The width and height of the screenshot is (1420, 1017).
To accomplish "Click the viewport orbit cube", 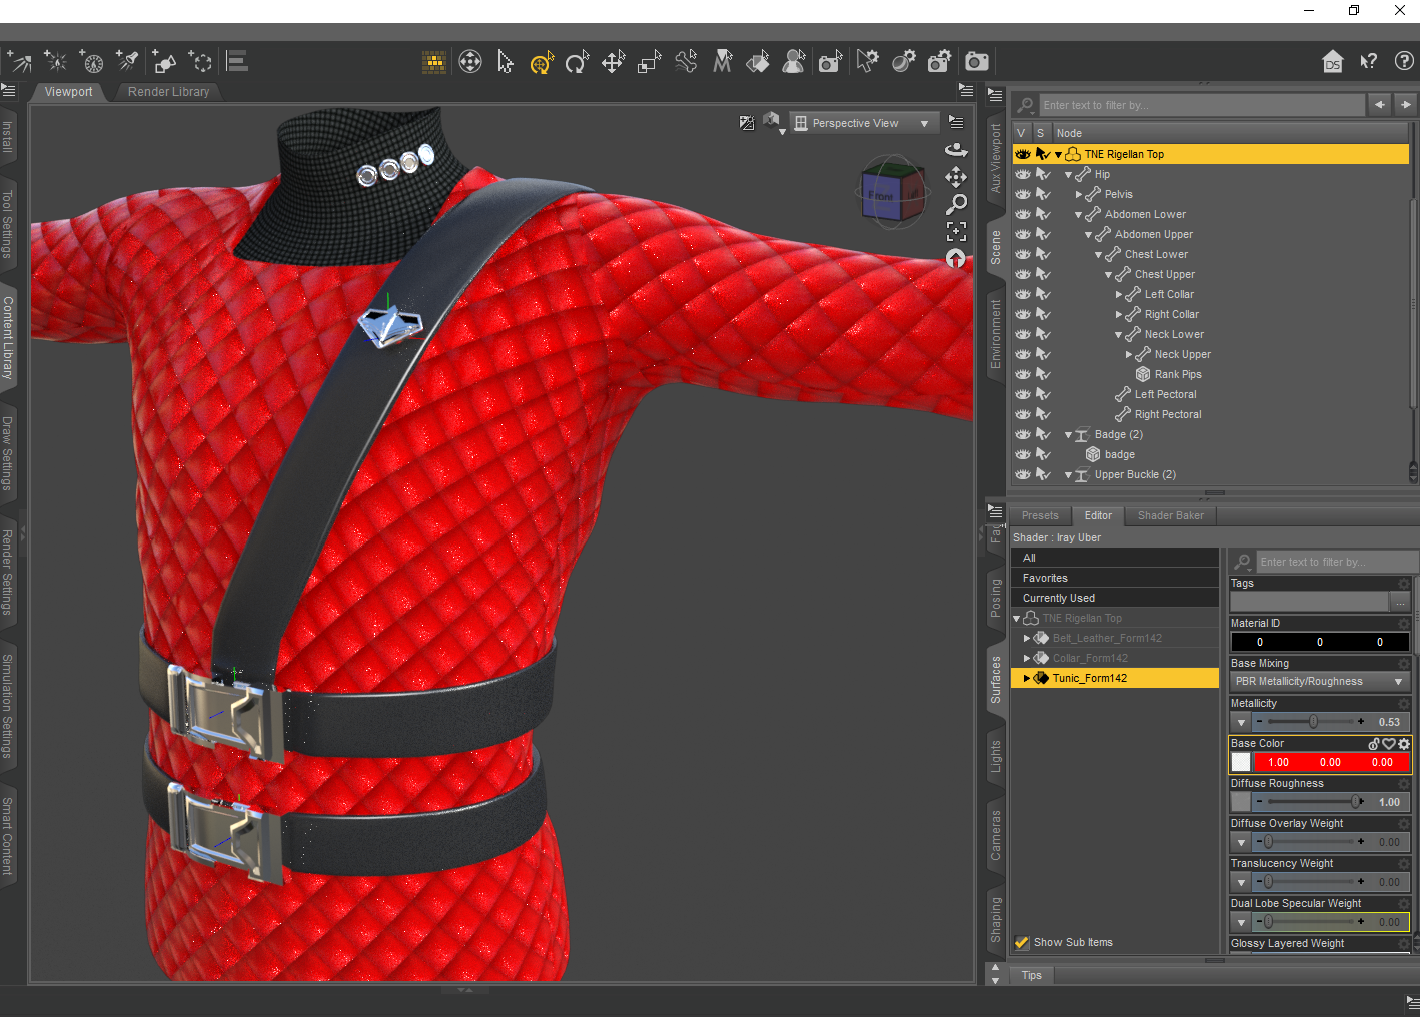I will tap(893, 189).
